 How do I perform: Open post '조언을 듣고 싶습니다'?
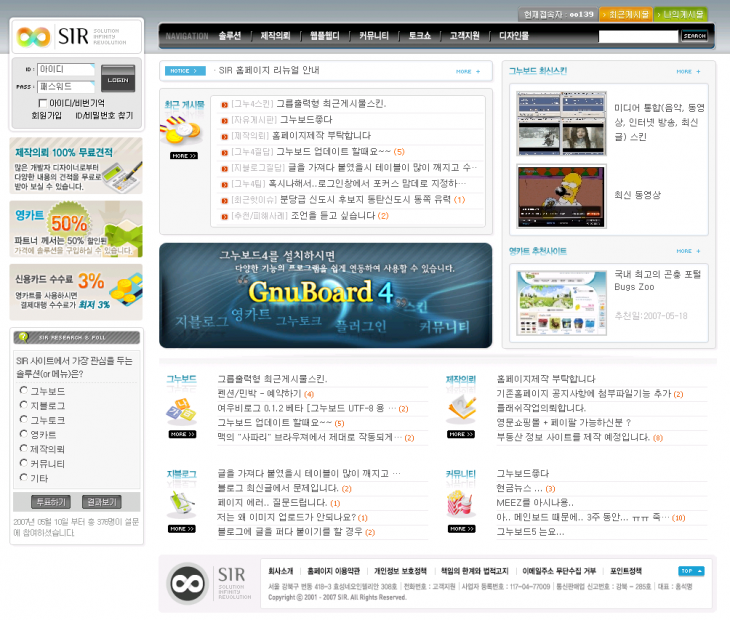click(x=333, y=216)
